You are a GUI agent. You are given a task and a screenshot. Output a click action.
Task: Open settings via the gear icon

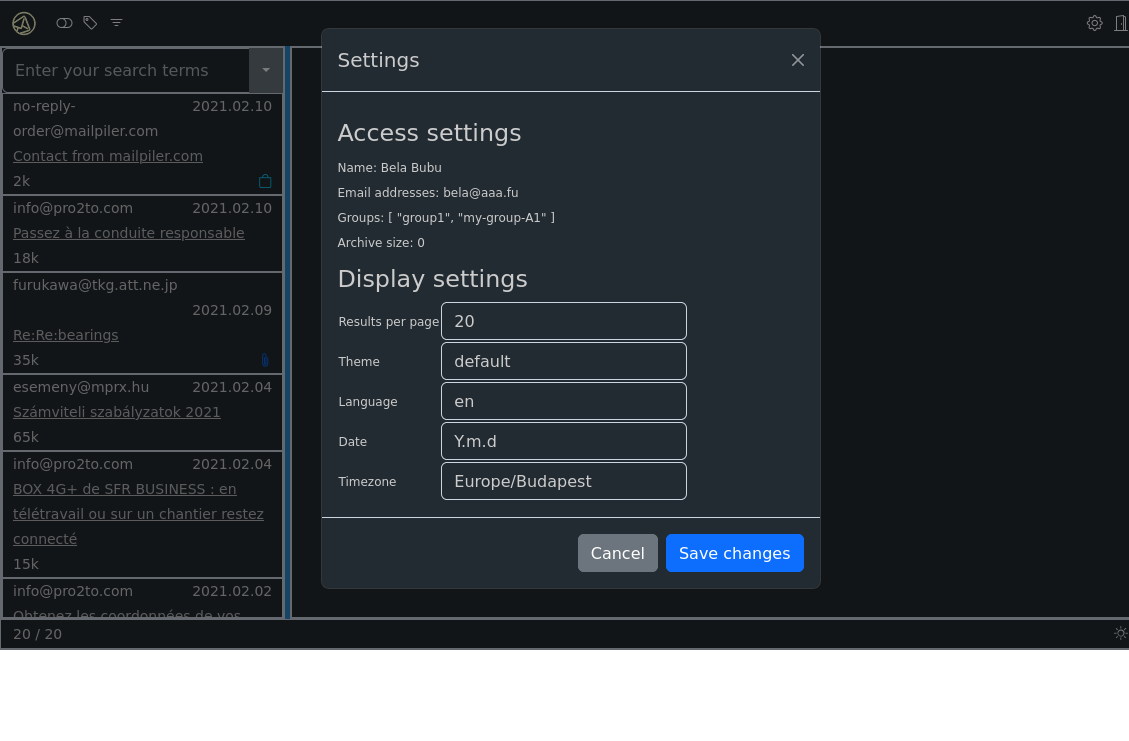[x=1094, y=23]
